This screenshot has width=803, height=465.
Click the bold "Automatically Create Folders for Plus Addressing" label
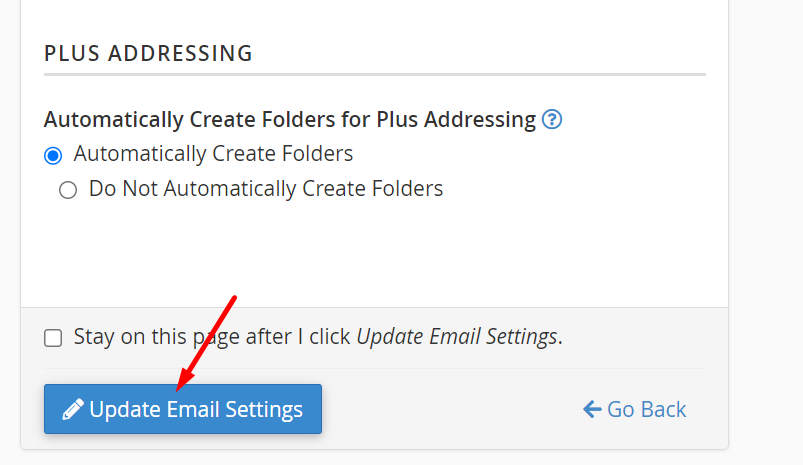pyautogui.click(x=290, y=120)
